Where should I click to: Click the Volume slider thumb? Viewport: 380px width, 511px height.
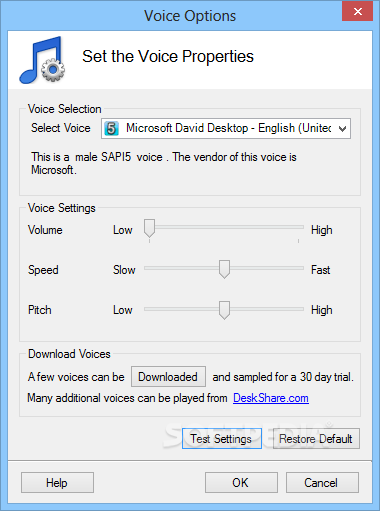[149, 228]
